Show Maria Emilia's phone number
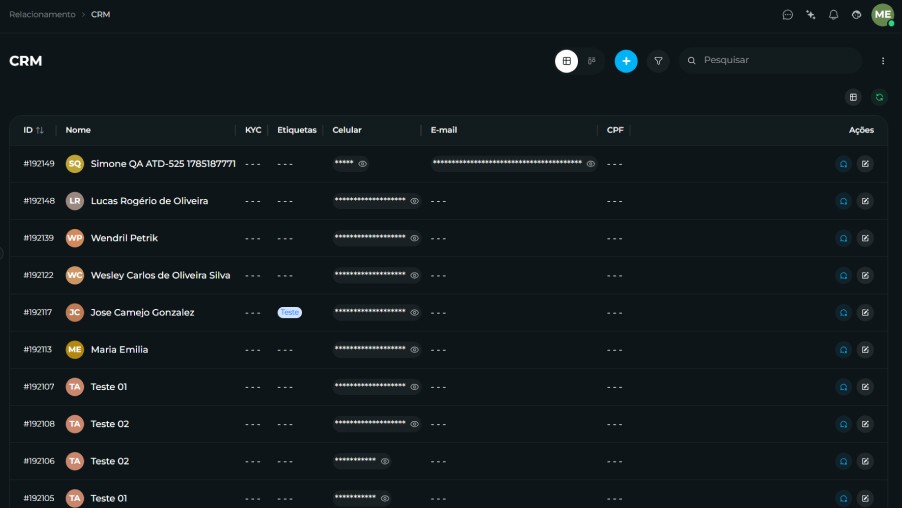Image resolution: width=902 pixels, height=508 pixels. [414, 350]
